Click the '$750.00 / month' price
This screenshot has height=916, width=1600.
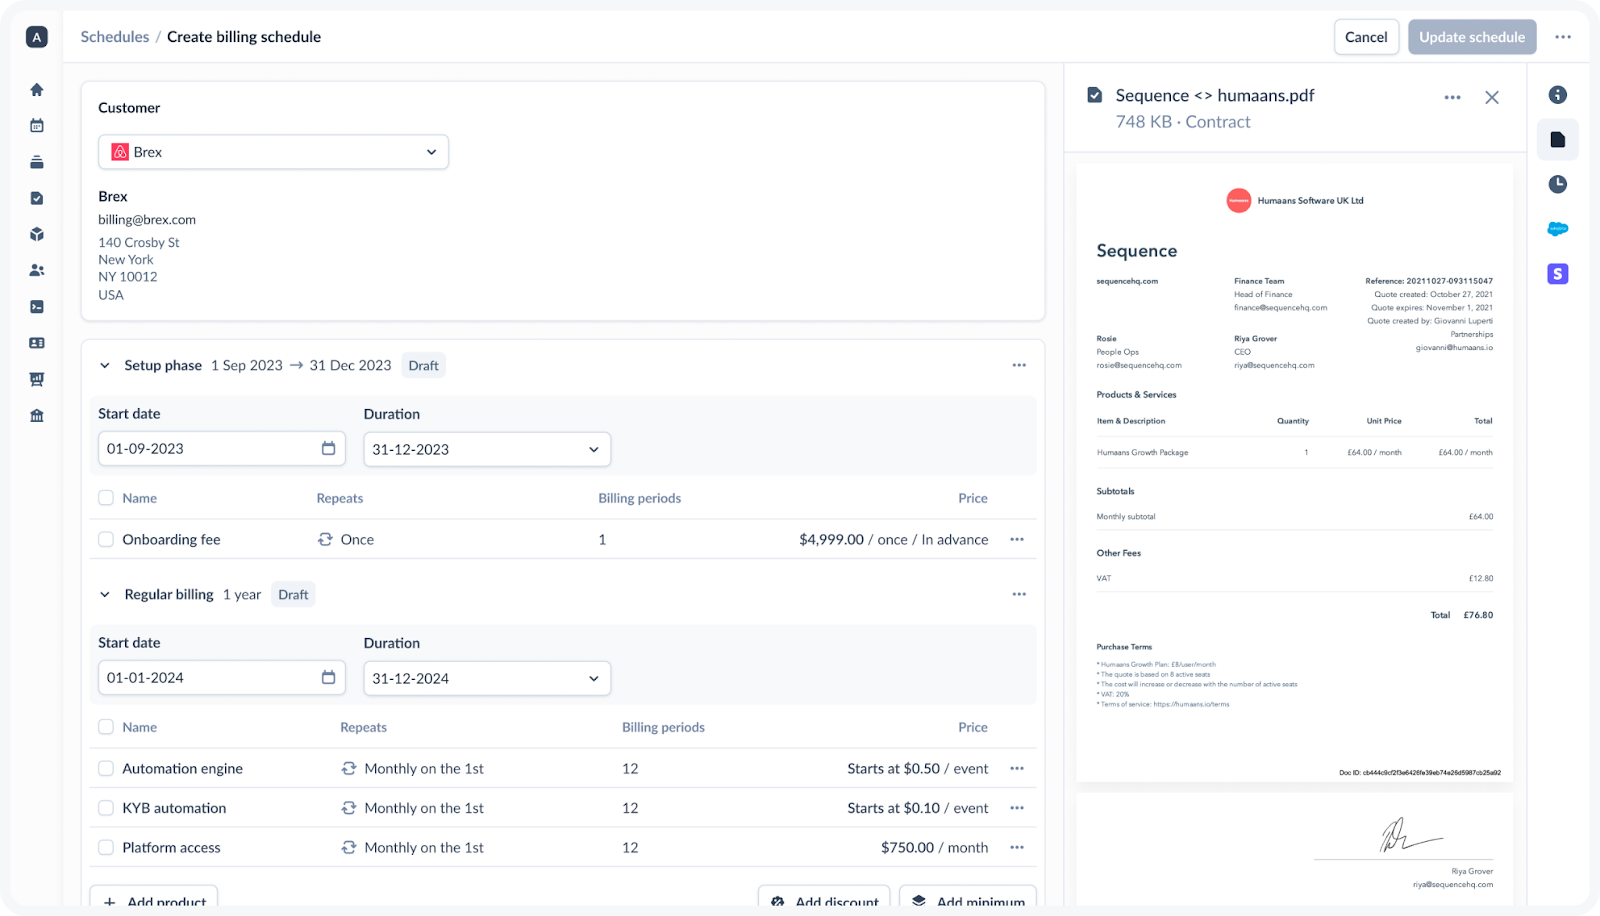[935, 847]
